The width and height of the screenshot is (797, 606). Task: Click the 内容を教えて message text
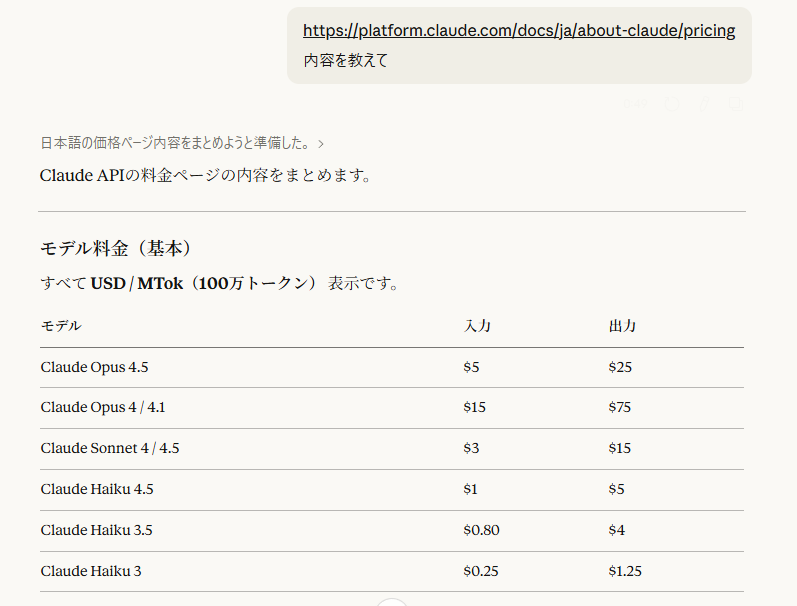point(346,60)
